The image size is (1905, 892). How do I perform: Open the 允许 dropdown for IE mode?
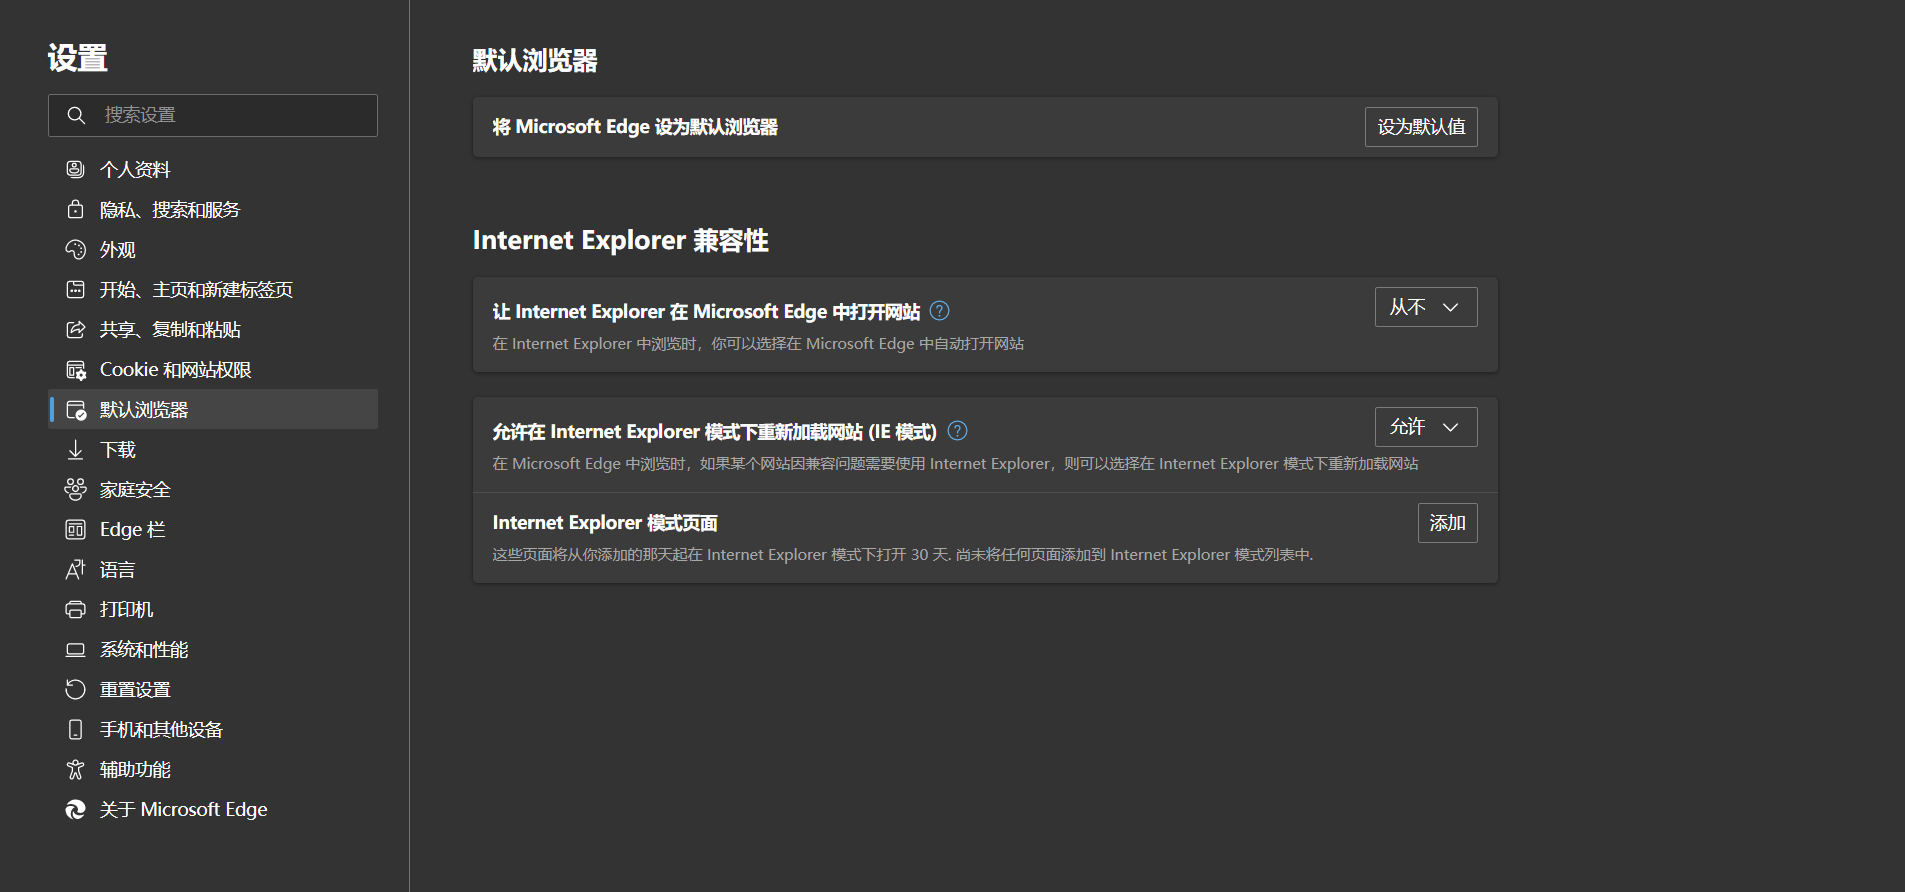(x=1426, y=427)
